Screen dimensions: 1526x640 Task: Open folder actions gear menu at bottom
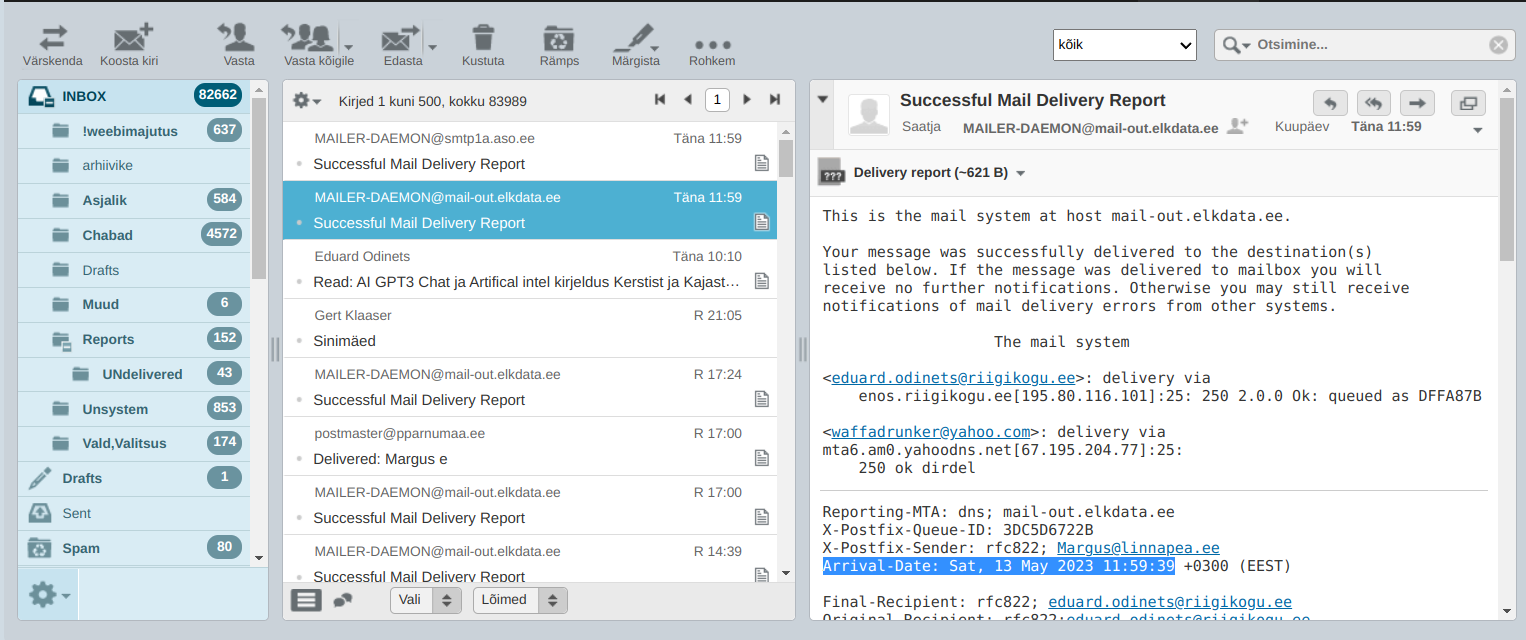pyautogui.click(x=47, y=595)
